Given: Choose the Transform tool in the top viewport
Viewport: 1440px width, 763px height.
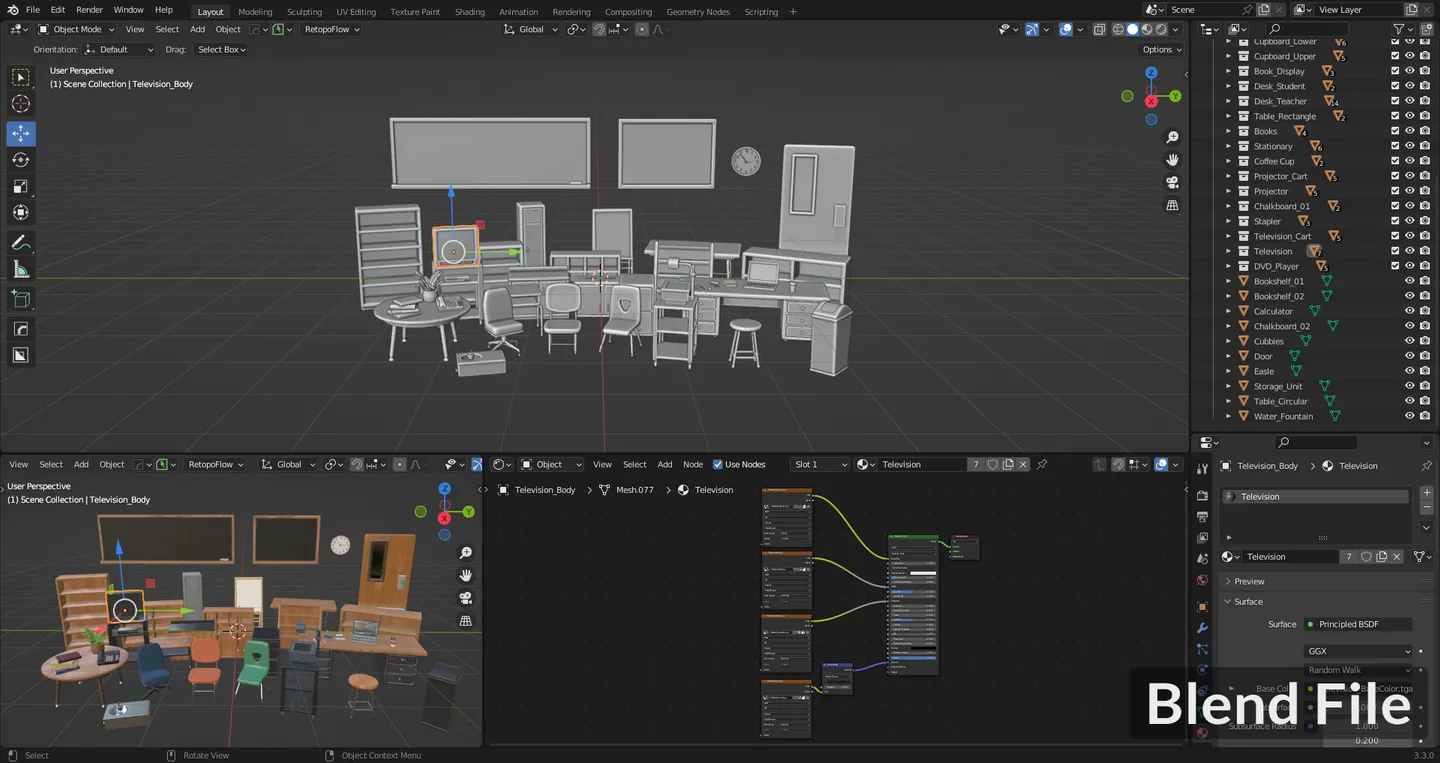Looking at the screenshot, I should click(20, 212).
